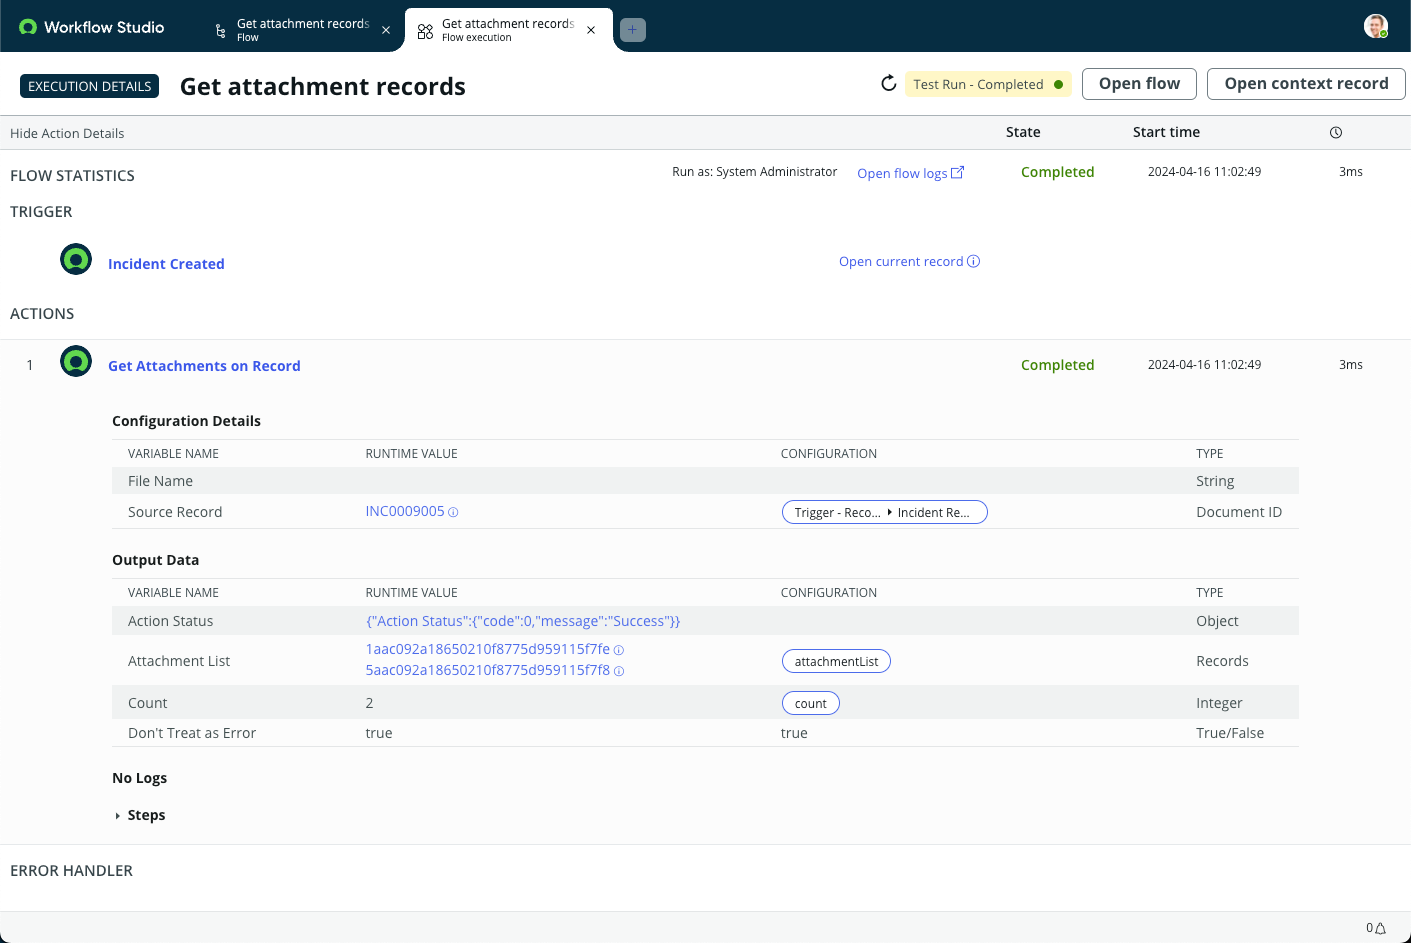Click the Completed state in Flow Statistics row
This screenshot has height=943, width=1411.
(x=1057, y=172)
